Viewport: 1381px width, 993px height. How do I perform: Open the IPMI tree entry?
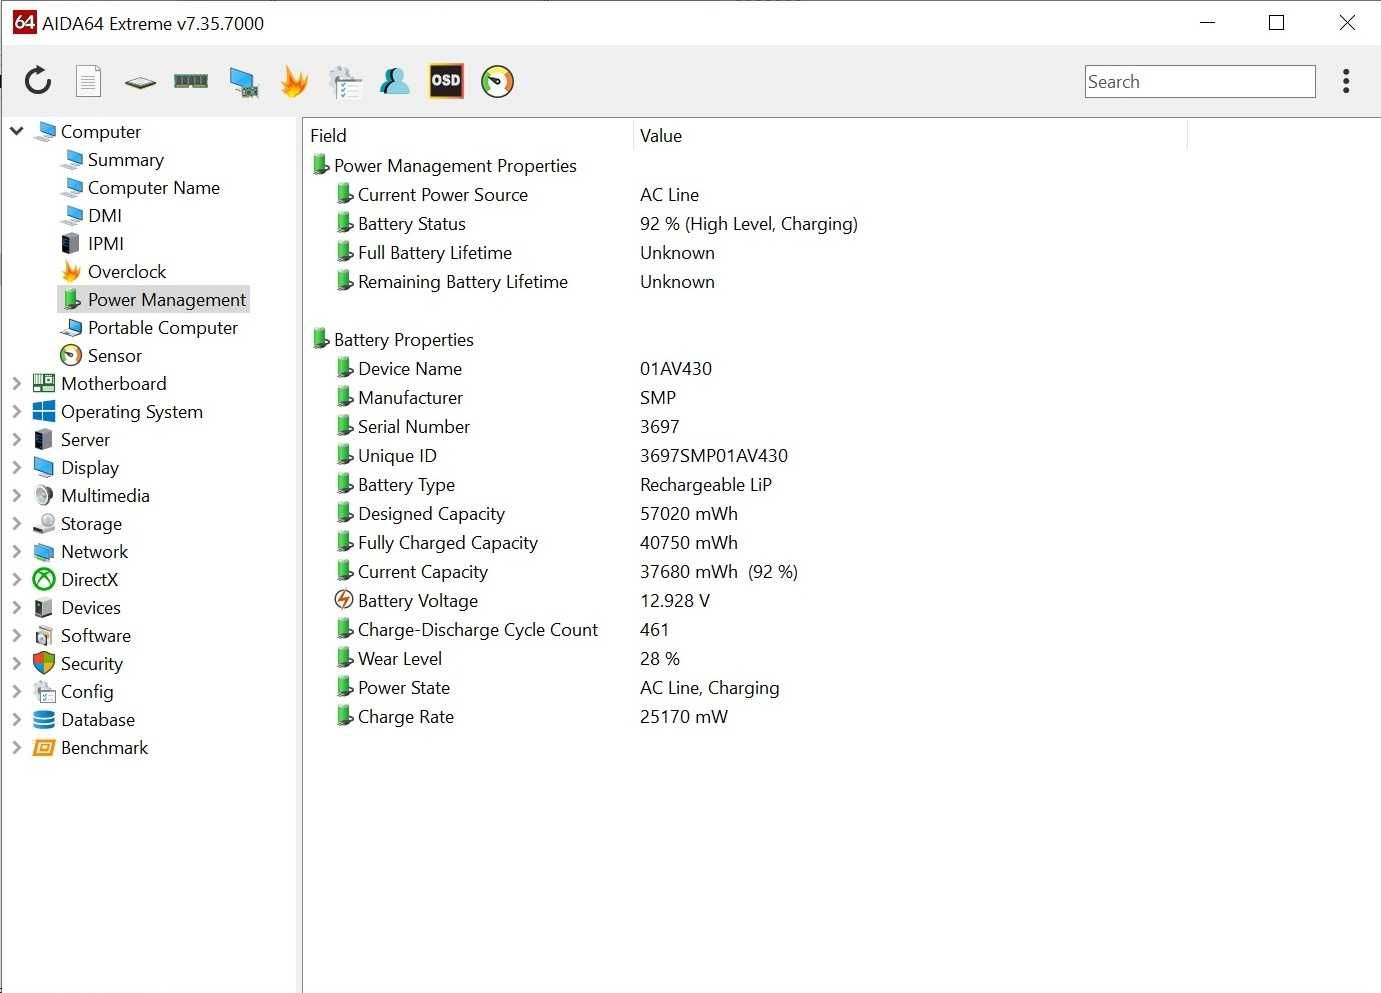coord(106,243)
